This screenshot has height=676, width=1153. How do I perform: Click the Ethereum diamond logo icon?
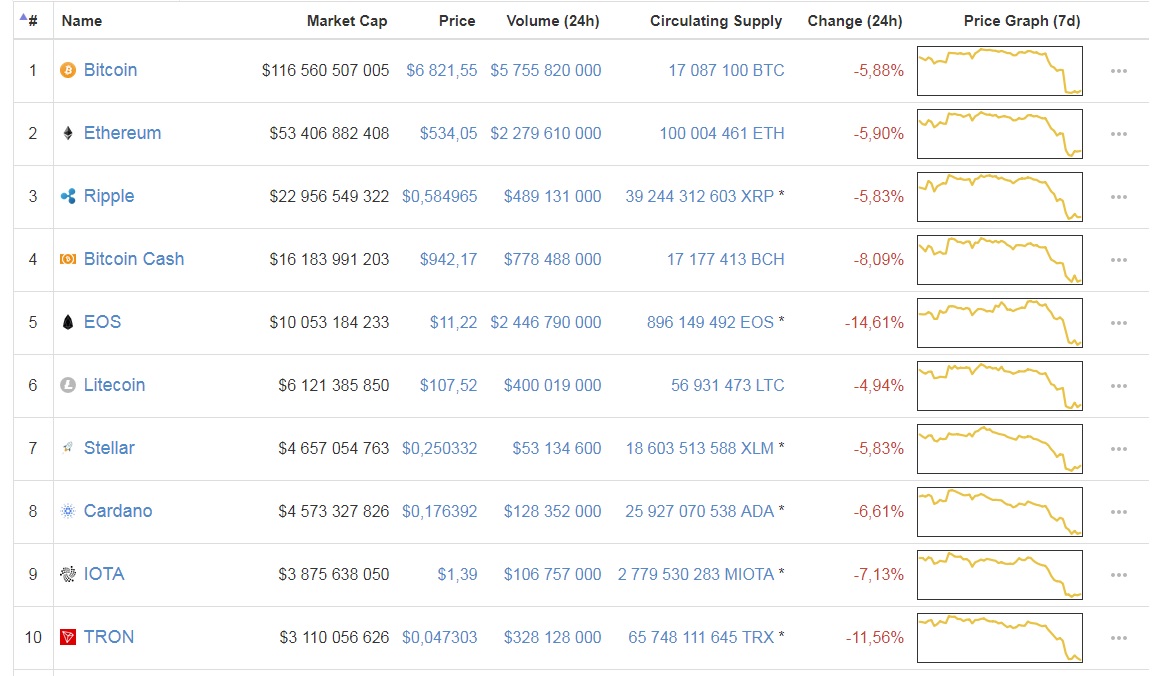point(68,133)
